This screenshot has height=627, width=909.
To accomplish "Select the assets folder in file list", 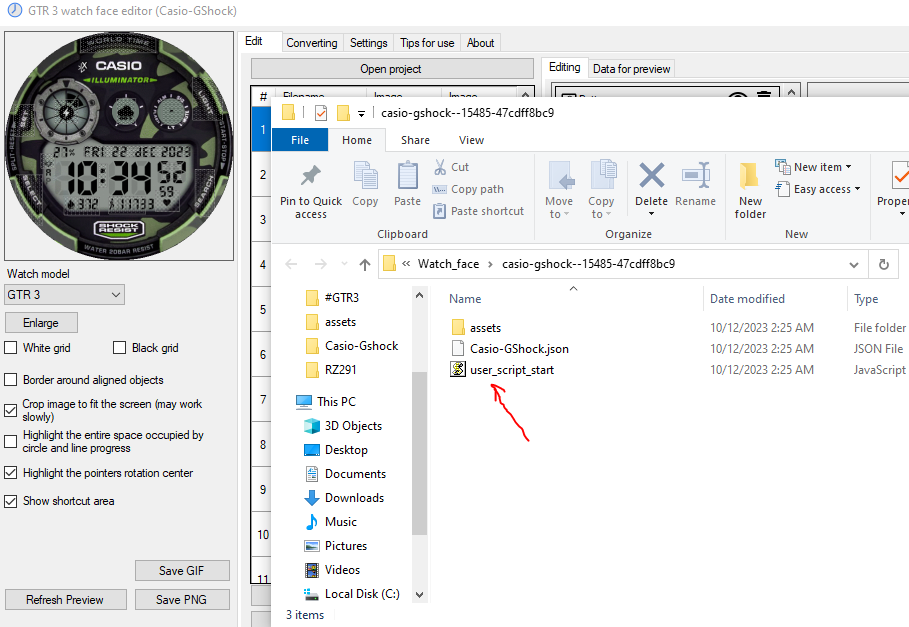I will click(475, 328).
